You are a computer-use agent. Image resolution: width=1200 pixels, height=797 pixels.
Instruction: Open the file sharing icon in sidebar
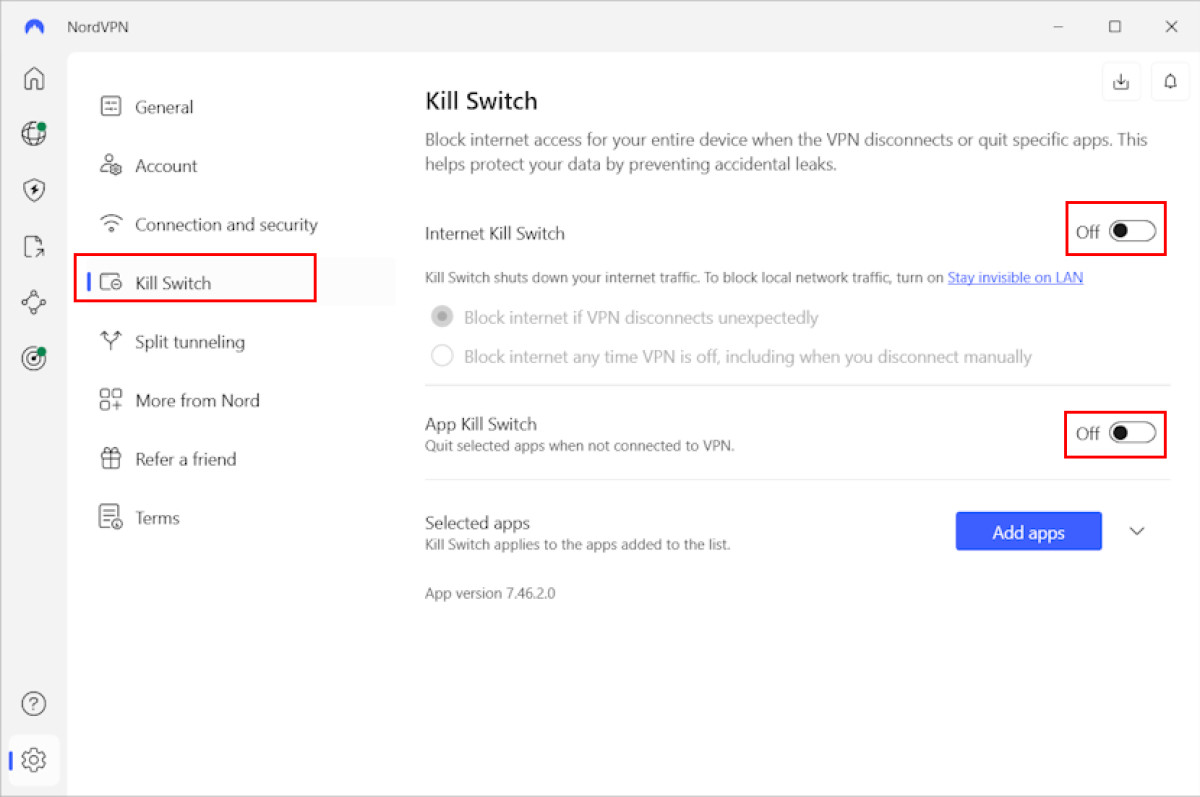[x=34, y=246]
